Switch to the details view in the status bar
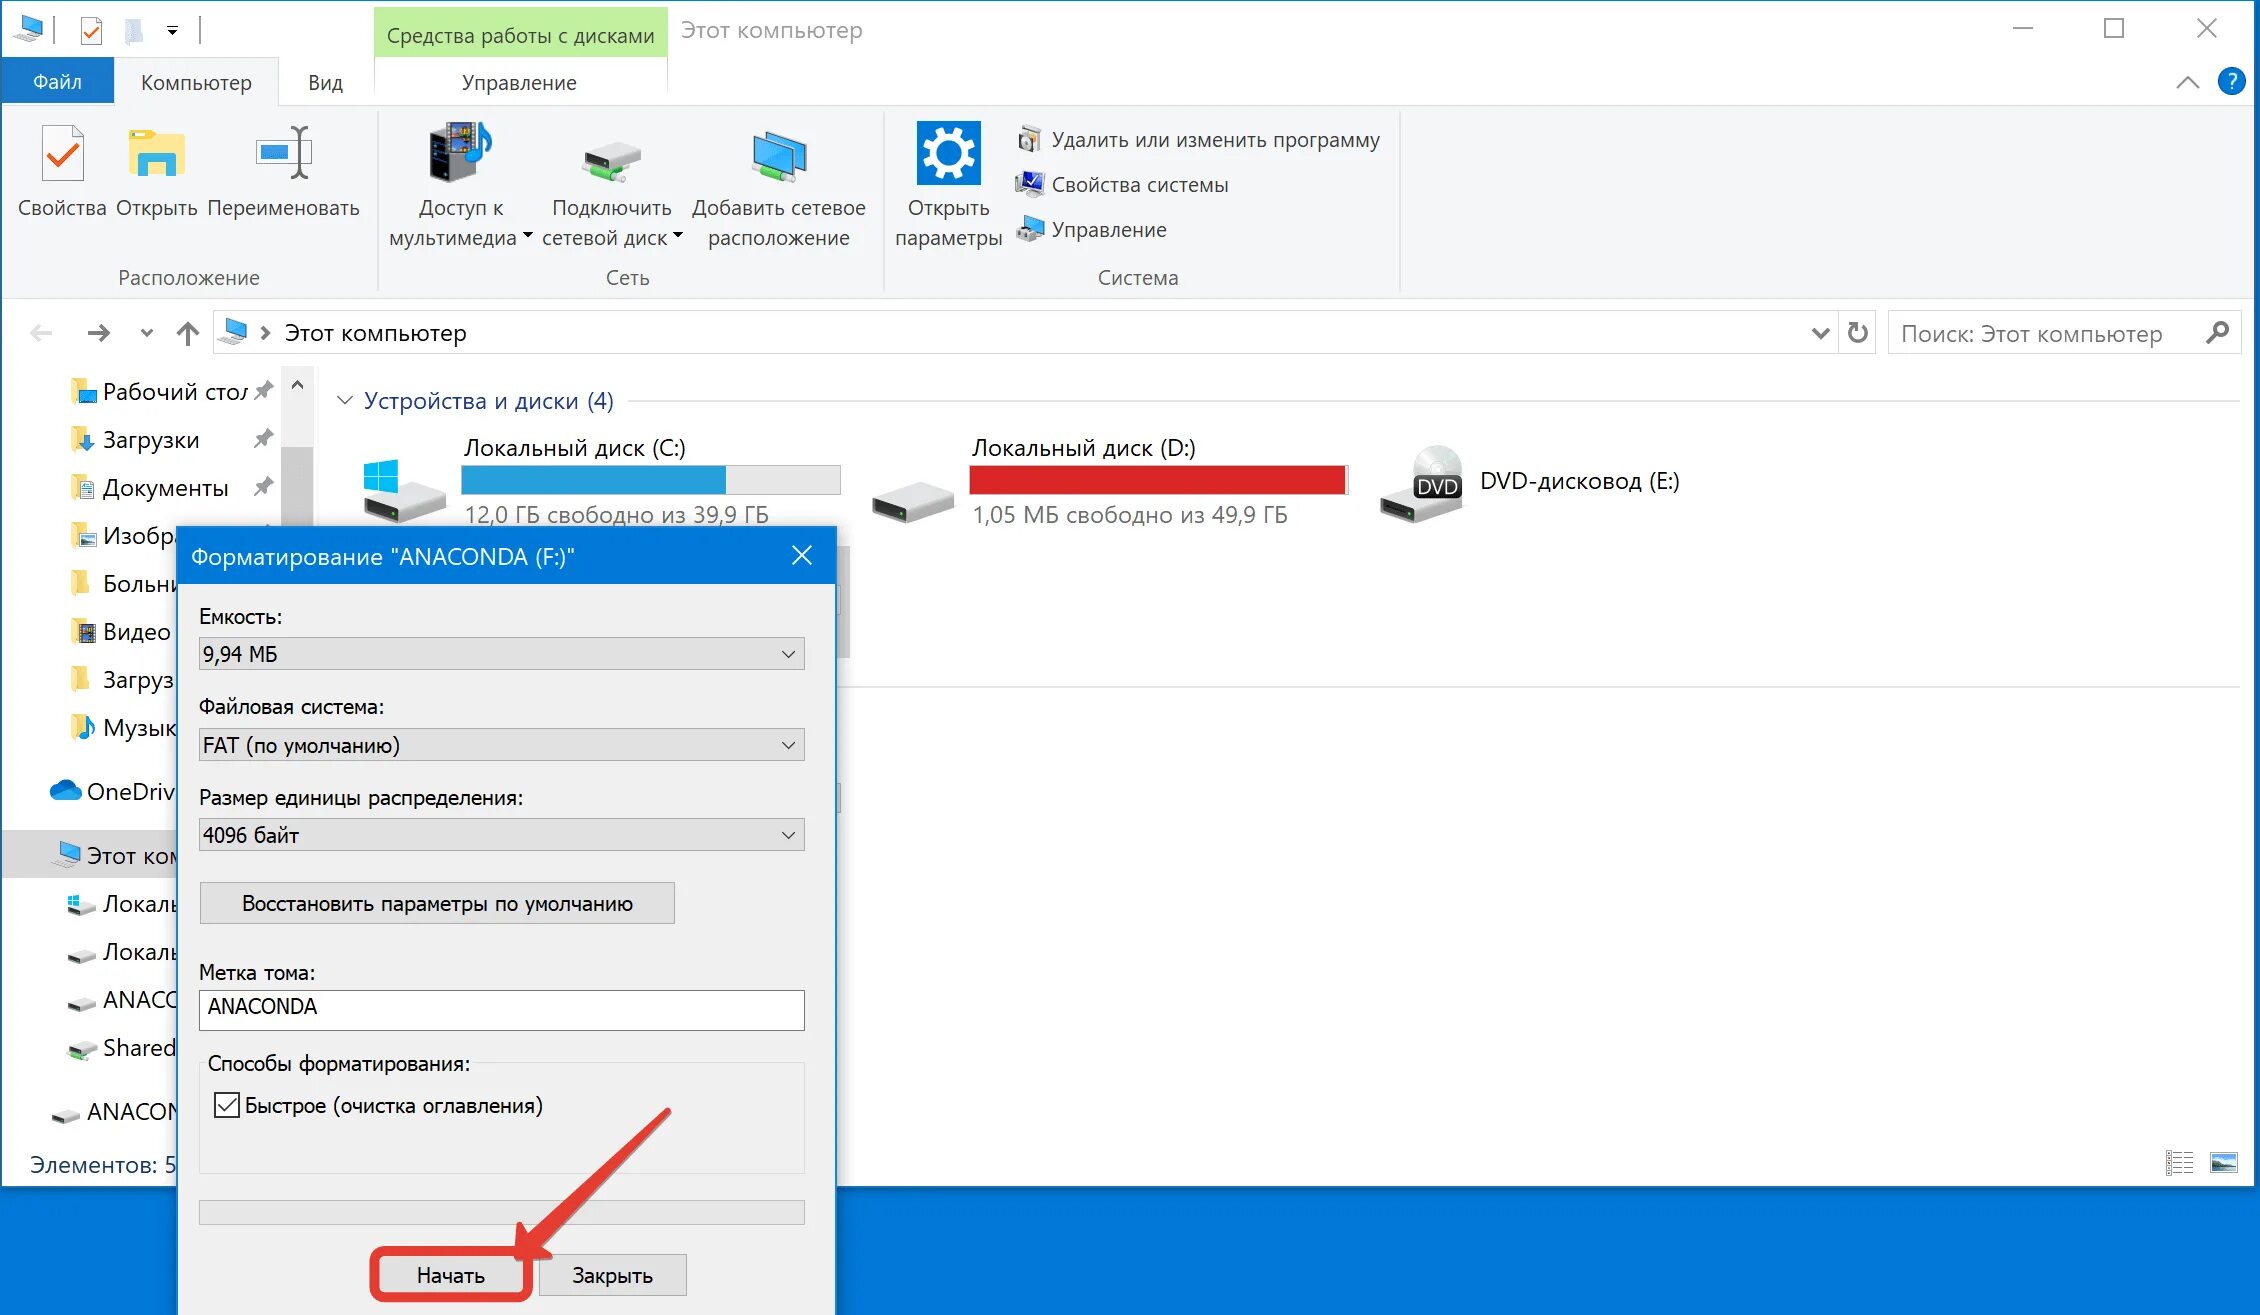The image size is (2260, 1315). 2179,1162
